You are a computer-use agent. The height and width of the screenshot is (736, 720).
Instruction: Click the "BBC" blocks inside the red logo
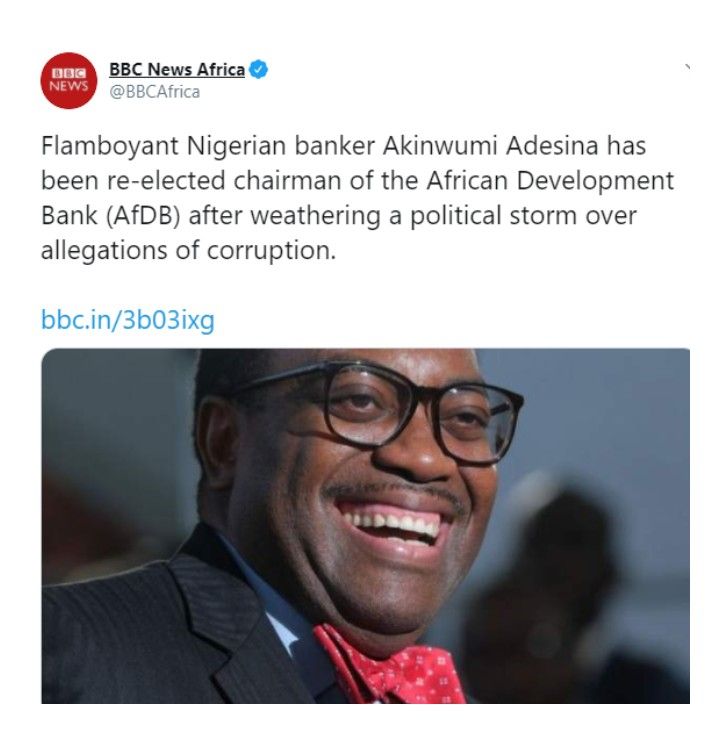point(69,73)
